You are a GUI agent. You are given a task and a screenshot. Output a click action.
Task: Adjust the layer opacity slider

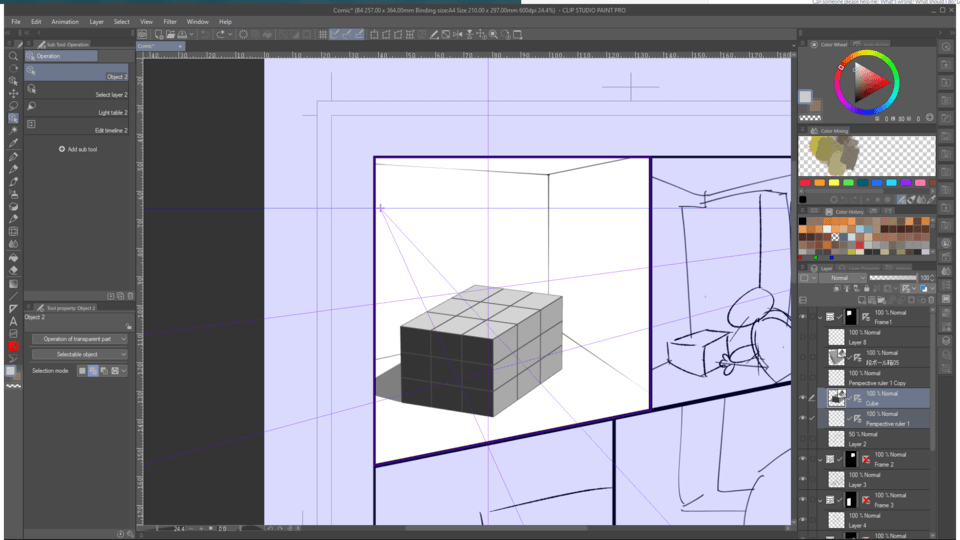(893, 277)
